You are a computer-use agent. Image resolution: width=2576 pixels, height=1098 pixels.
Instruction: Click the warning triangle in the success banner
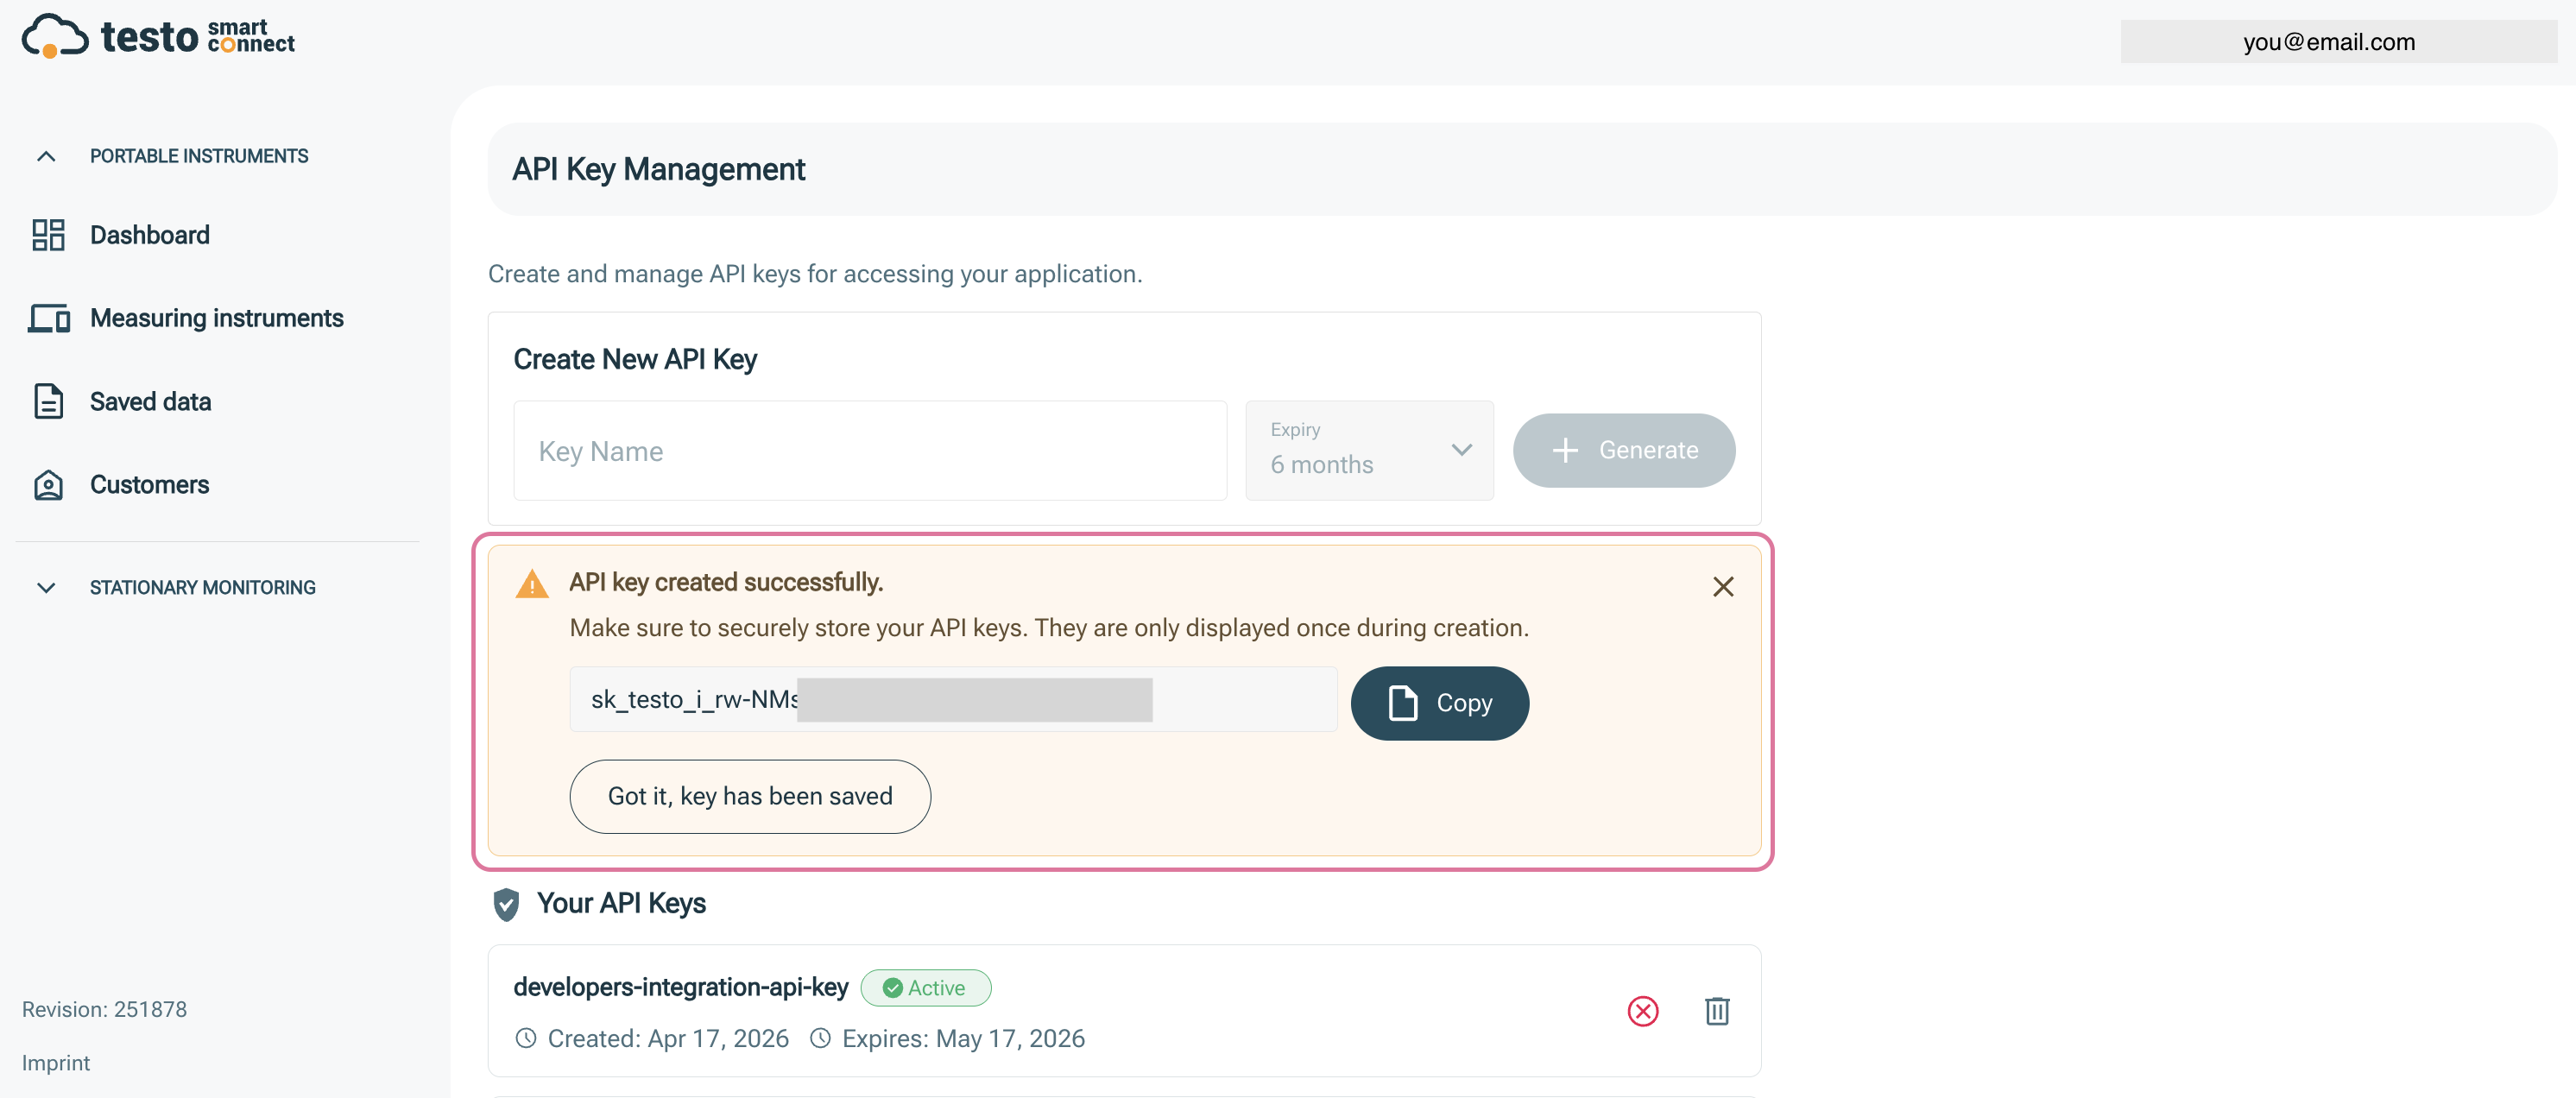pos(532,583)
